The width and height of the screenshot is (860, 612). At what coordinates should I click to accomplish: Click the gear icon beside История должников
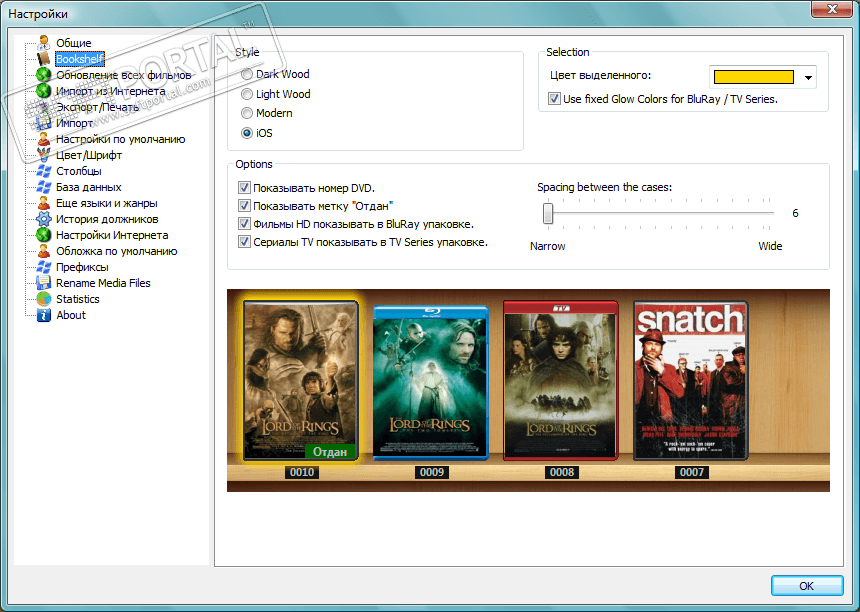(44, 219)
